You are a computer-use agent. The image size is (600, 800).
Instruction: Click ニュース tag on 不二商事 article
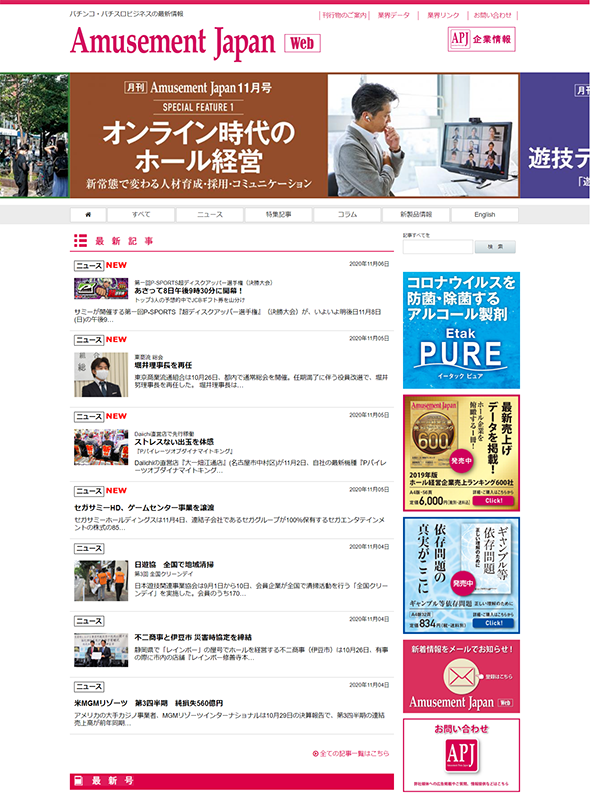point(89,621)
